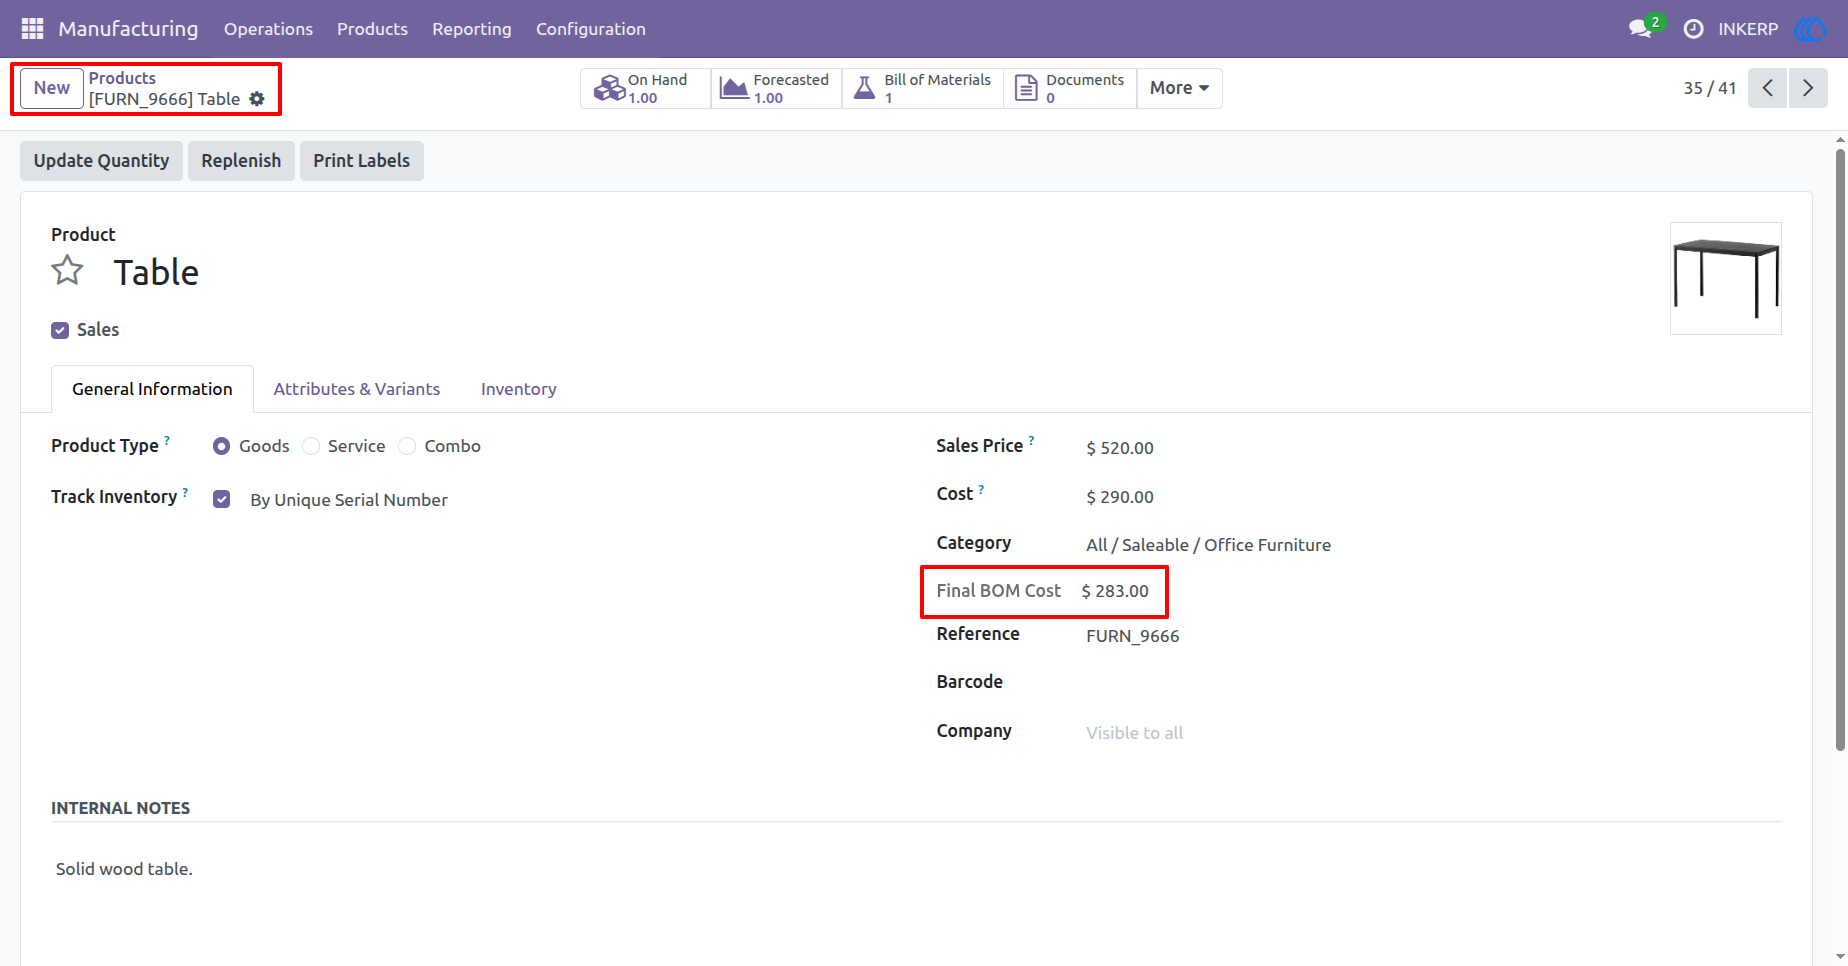Expand the More dropdown
Image resolution: width=1848 pixels, height=966 pixels.
(x=1179, y=88)
